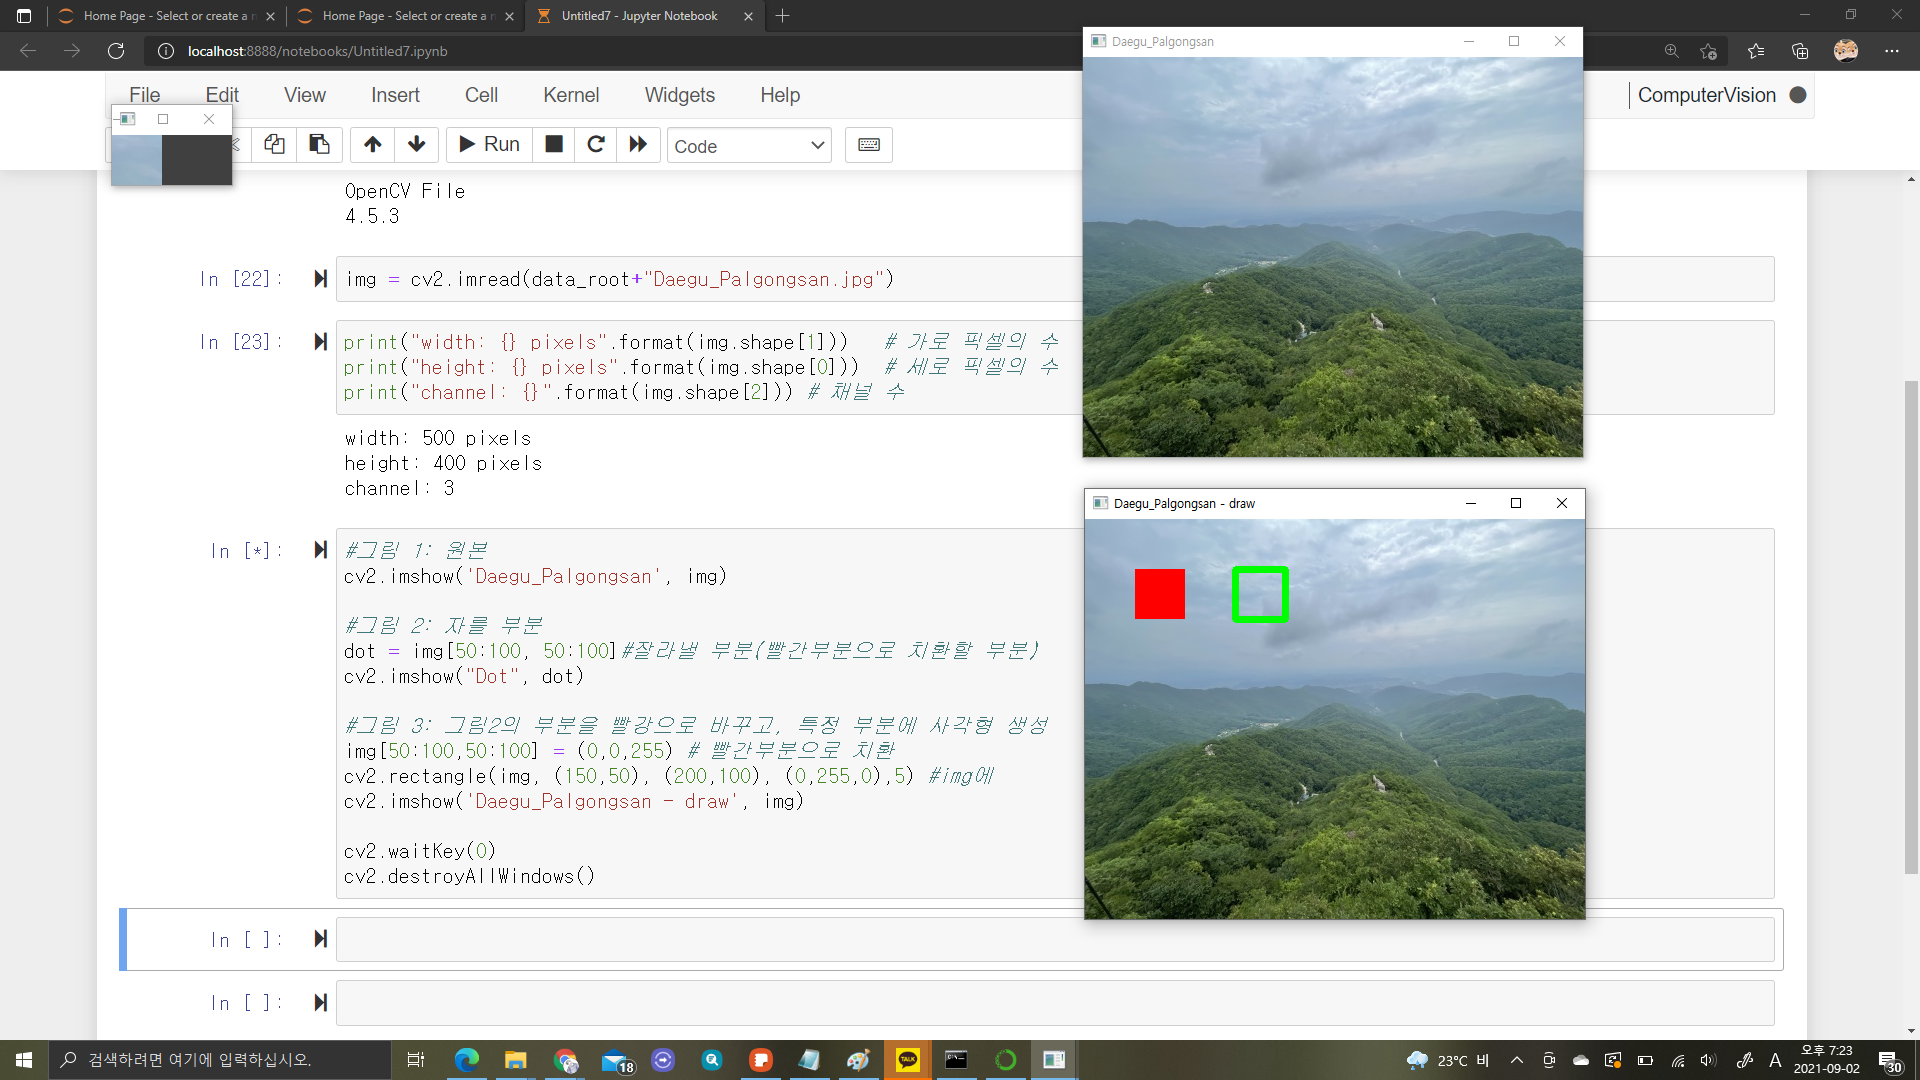Screen dimensions: 1920x1080
Task: Click run-this-cell icon beside In [22]
Action: [x=320, y=279]
